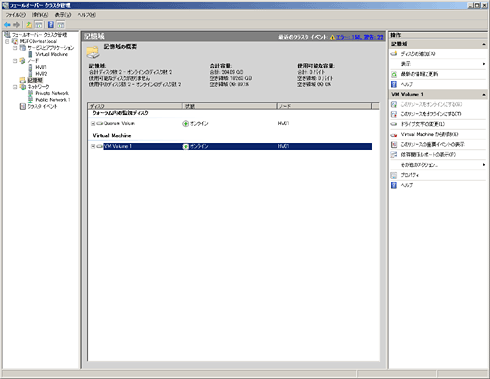Click the bring-resource-online icon under VM Volume 1
Screen dimensions: 490x379
(394, 104)
